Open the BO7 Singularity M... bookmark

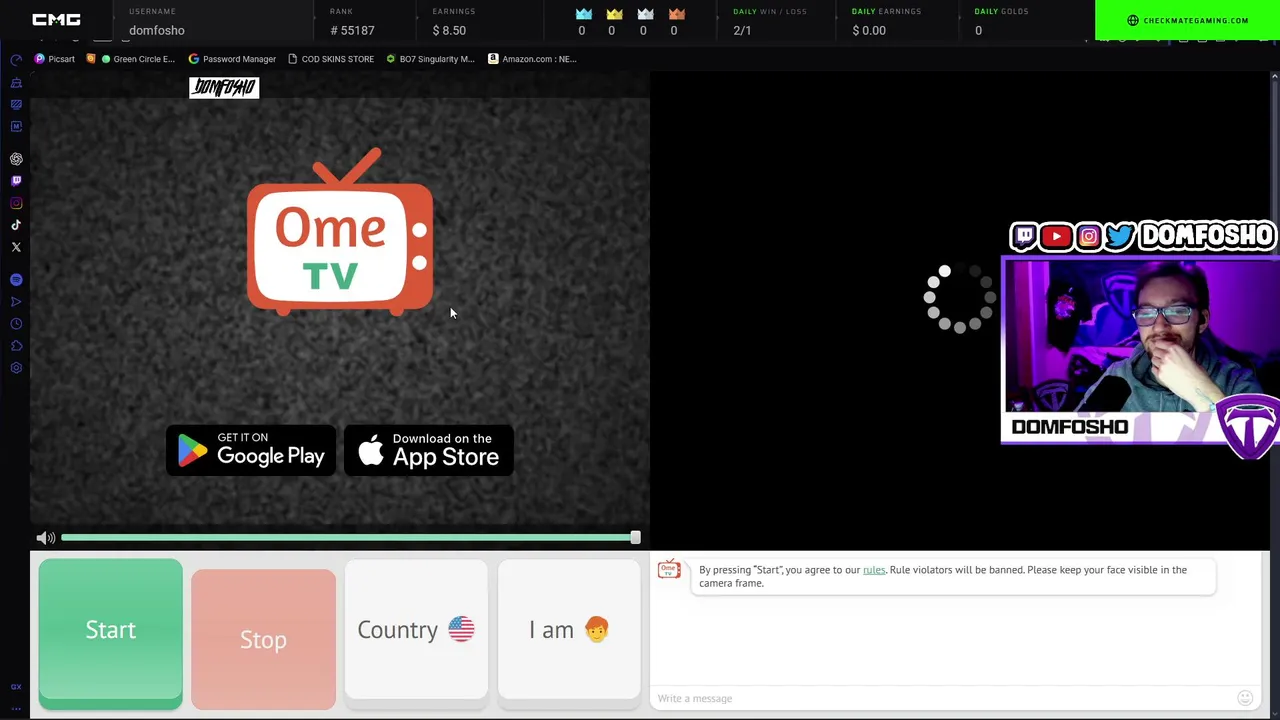click(430, 59)
